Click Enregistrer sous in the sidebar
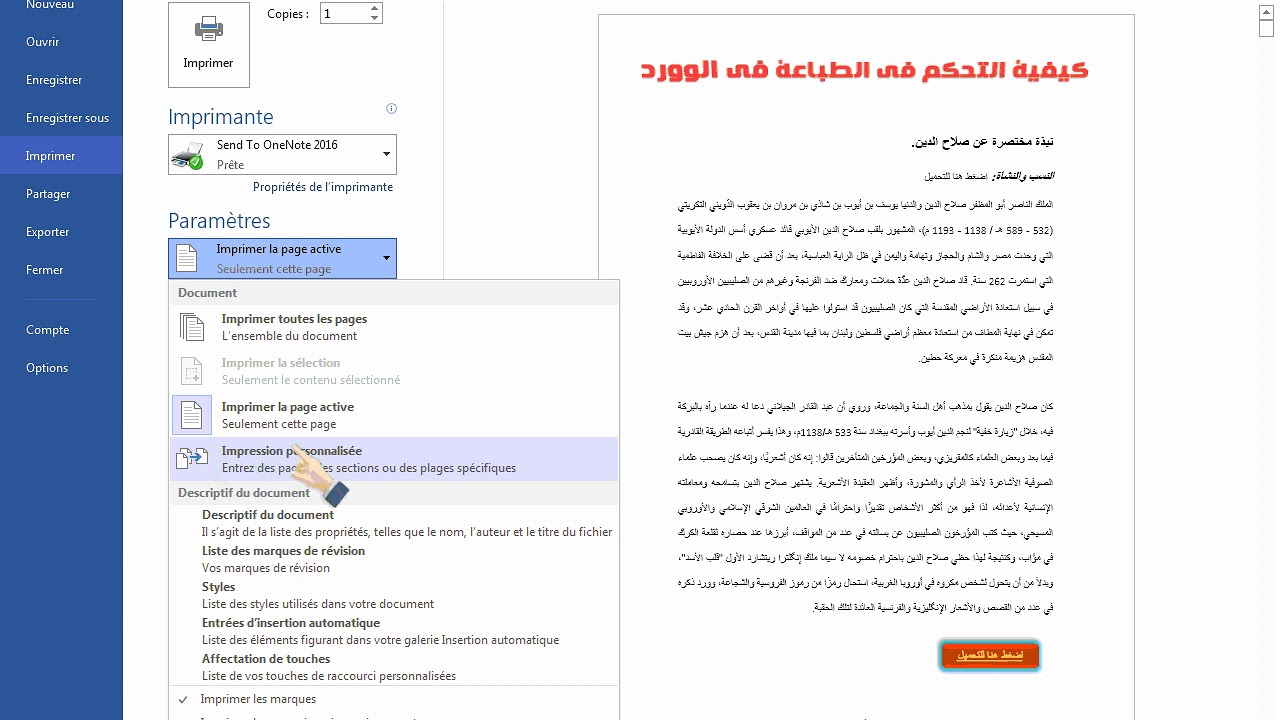 pyautogui.click(x=61, y=118)
